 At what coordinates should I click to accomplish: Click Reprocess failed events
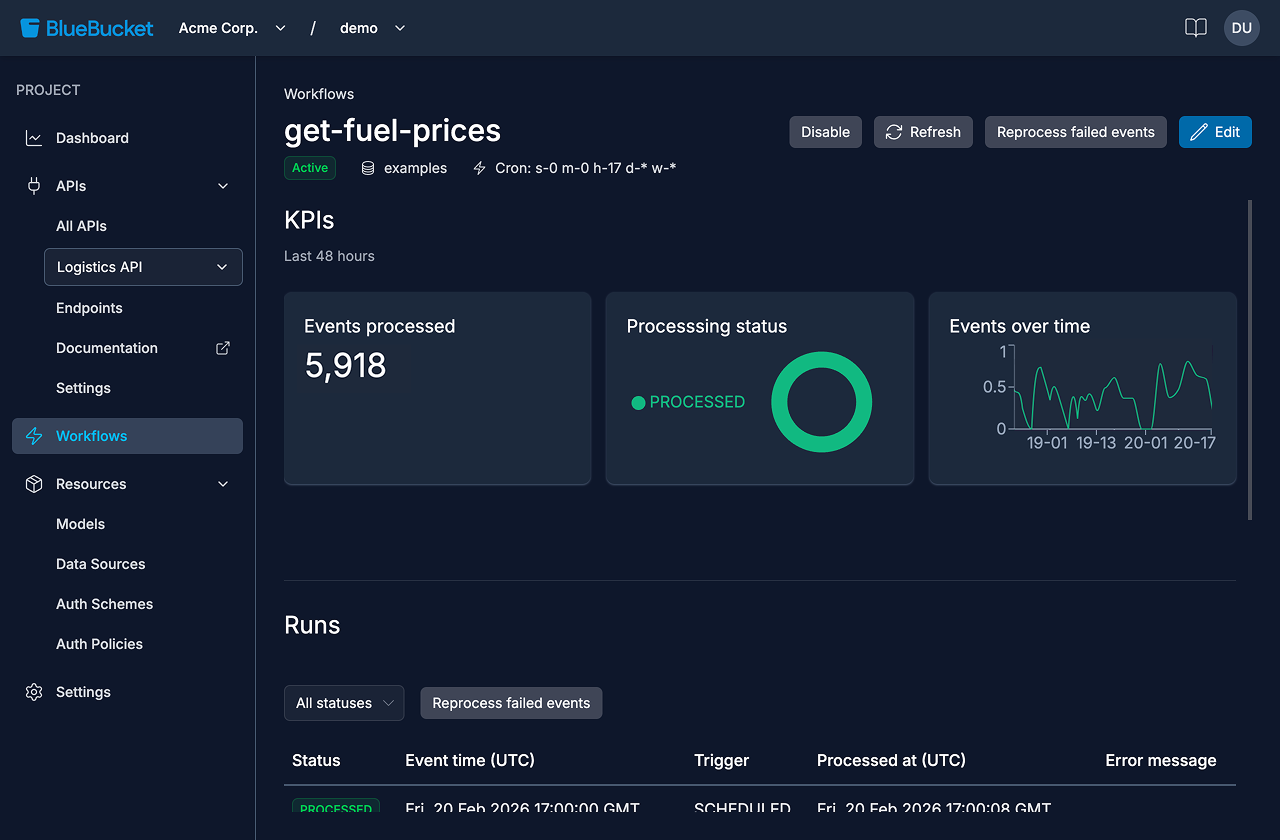pos(1075,131)
